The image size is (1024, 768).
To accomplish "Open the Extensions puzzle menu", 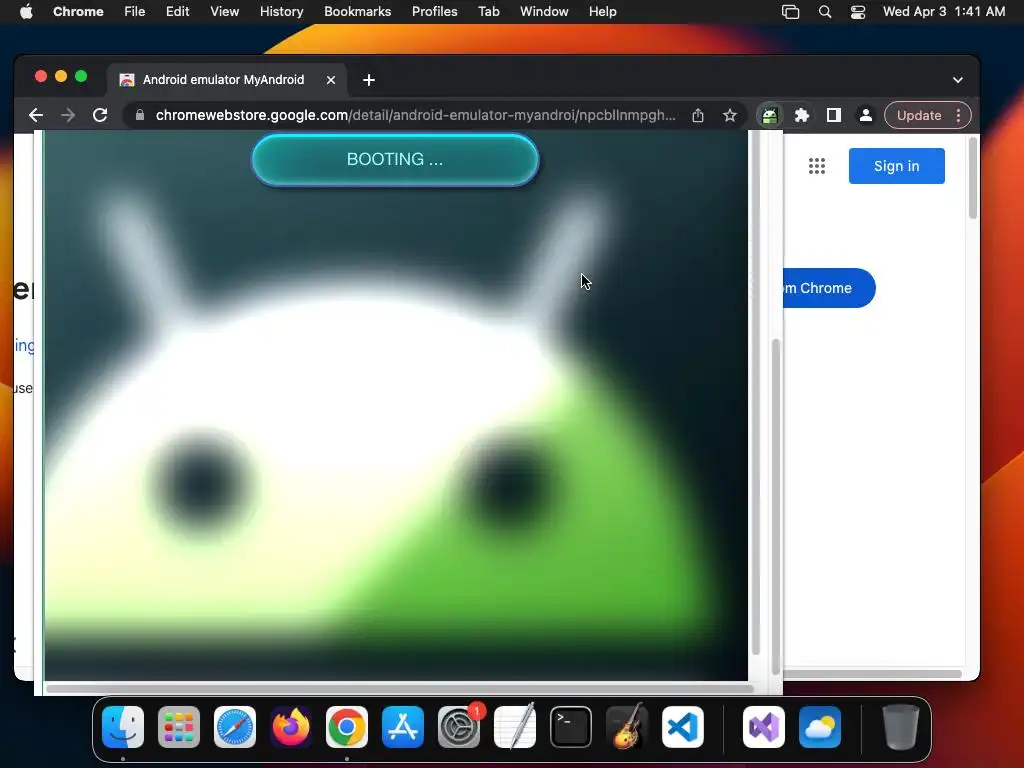I will point(802,116).
